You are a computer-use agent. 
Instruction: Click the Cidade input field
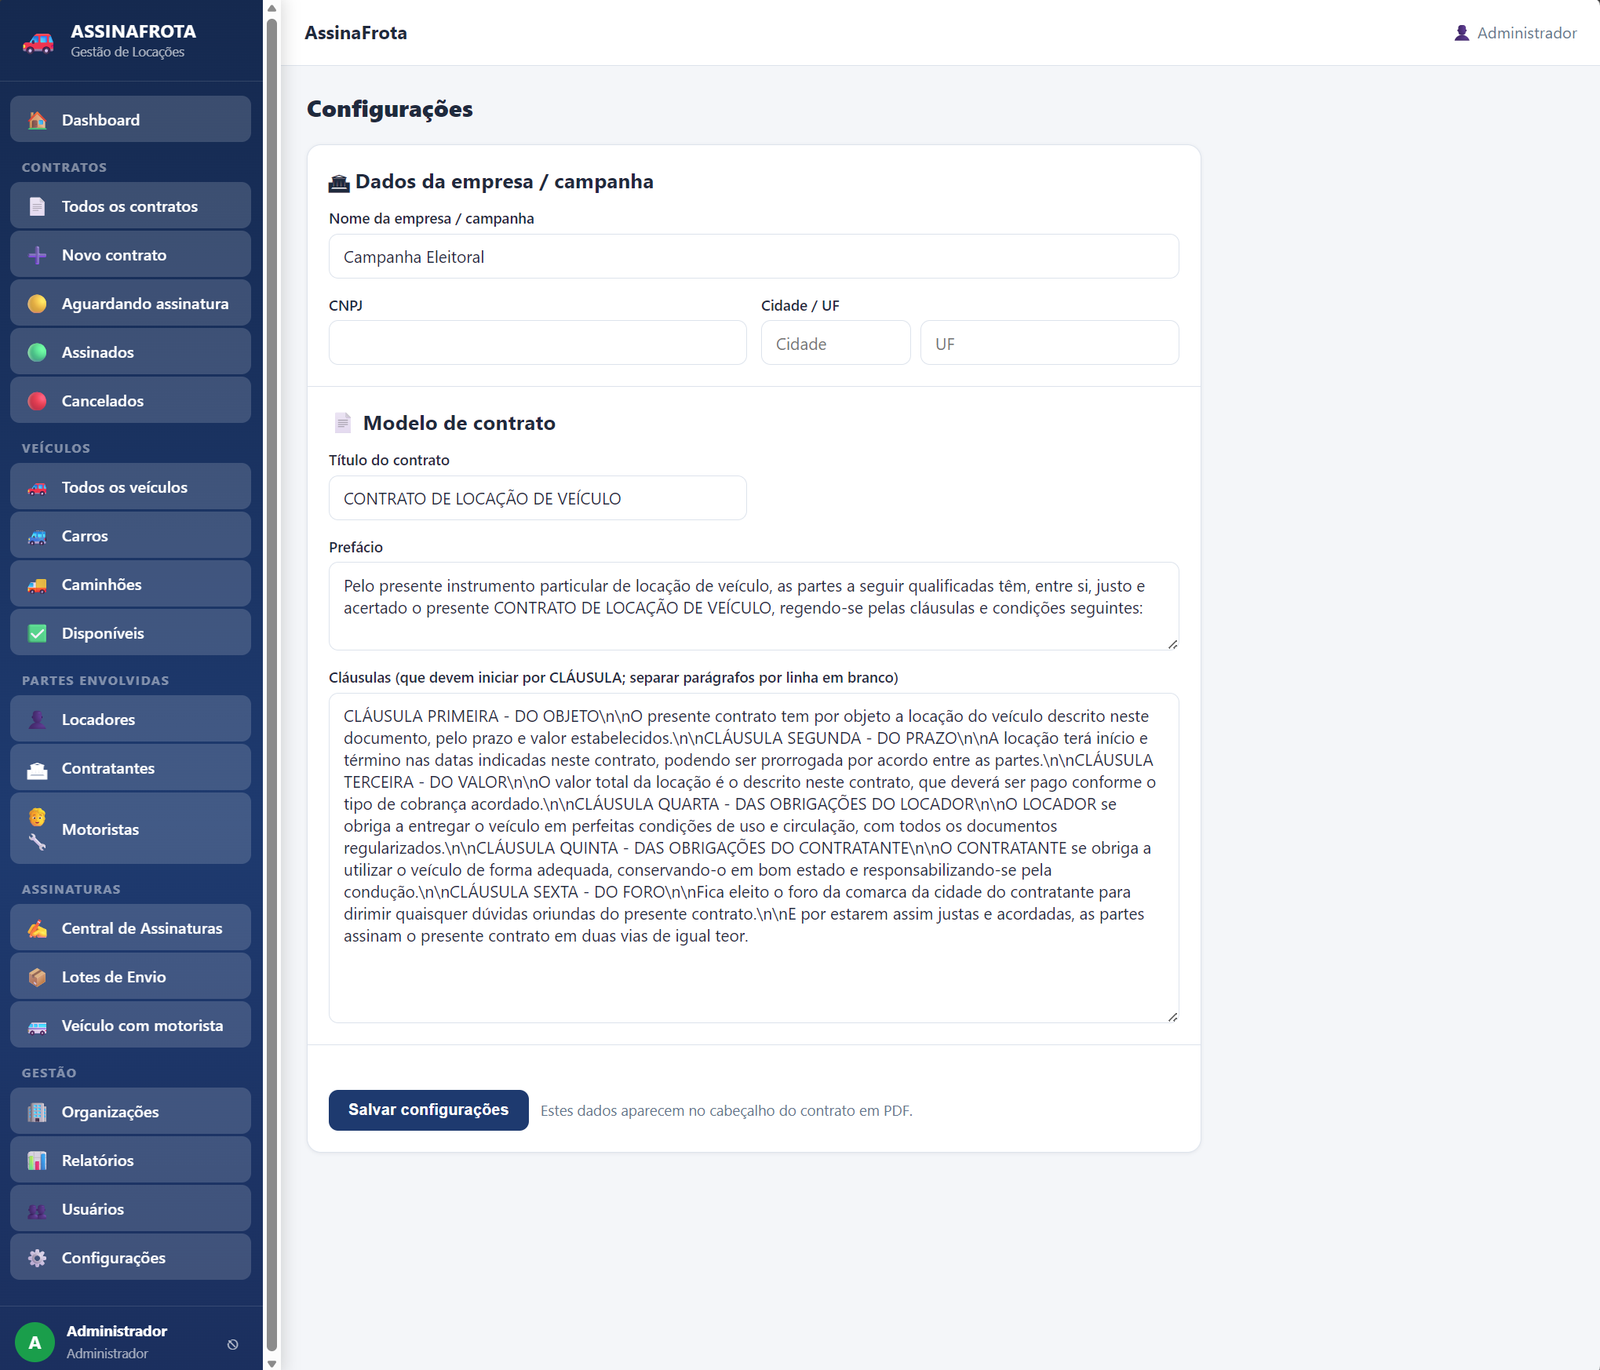836,343
